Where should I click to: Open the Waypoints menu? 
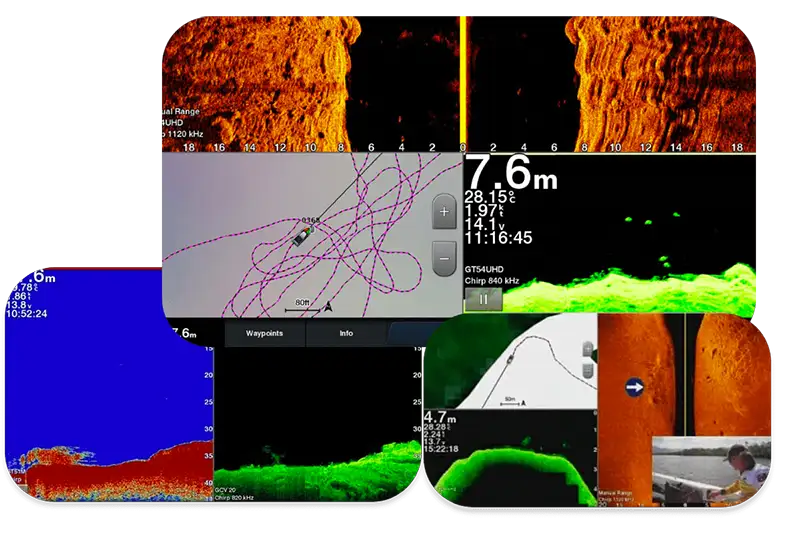[x=264, y=334]
